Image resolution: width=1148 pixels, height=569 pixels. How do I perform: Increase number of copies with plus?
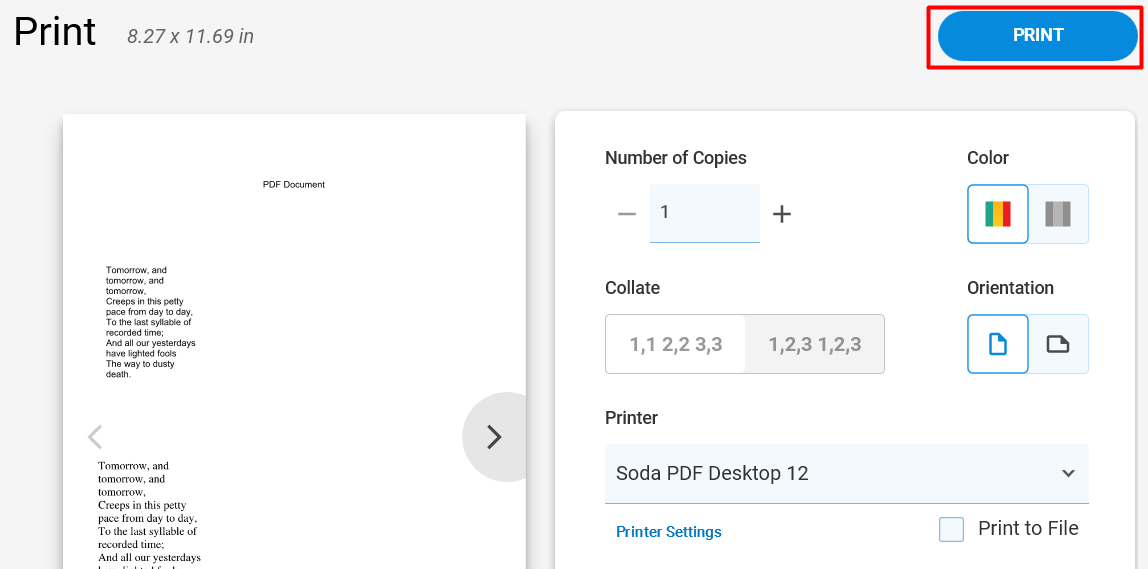(782, 214)
